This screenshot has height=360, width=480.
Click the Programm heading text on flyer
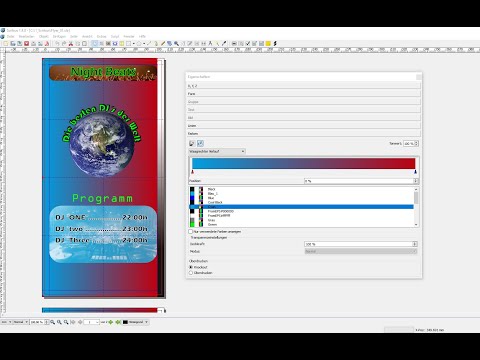[x=102, y=198]
